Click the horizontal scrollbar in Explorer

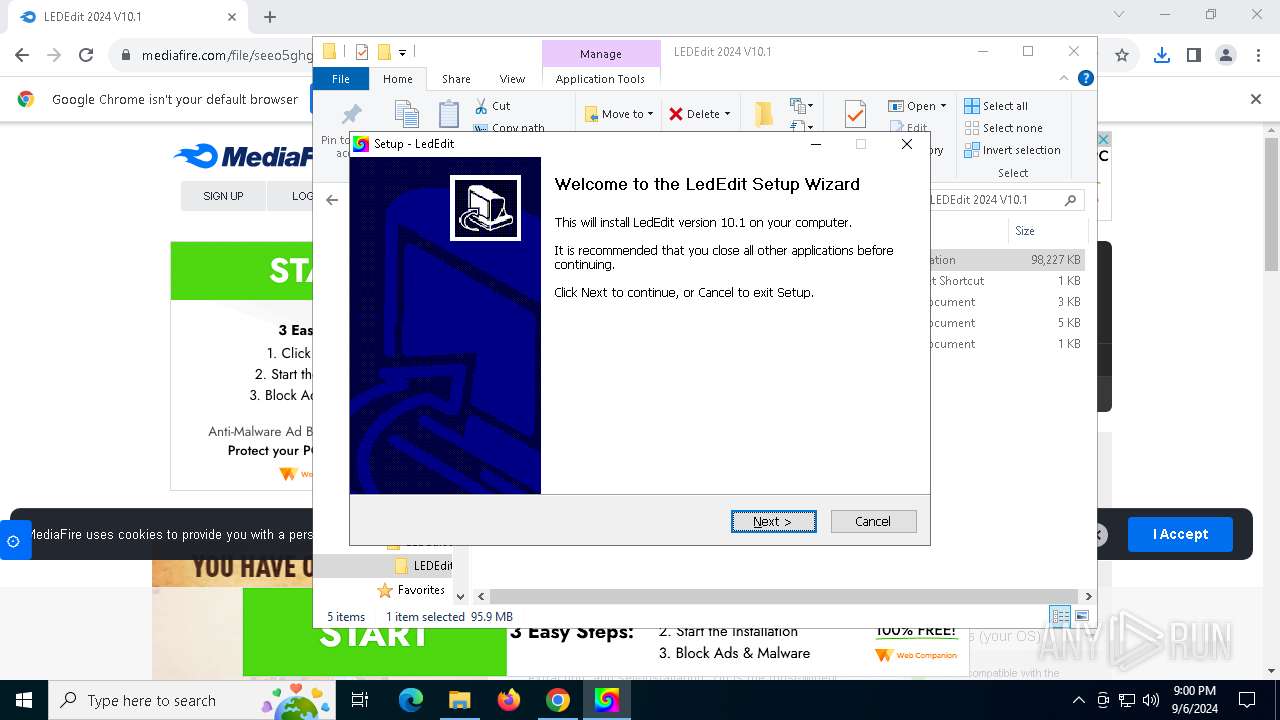[785, 596]
